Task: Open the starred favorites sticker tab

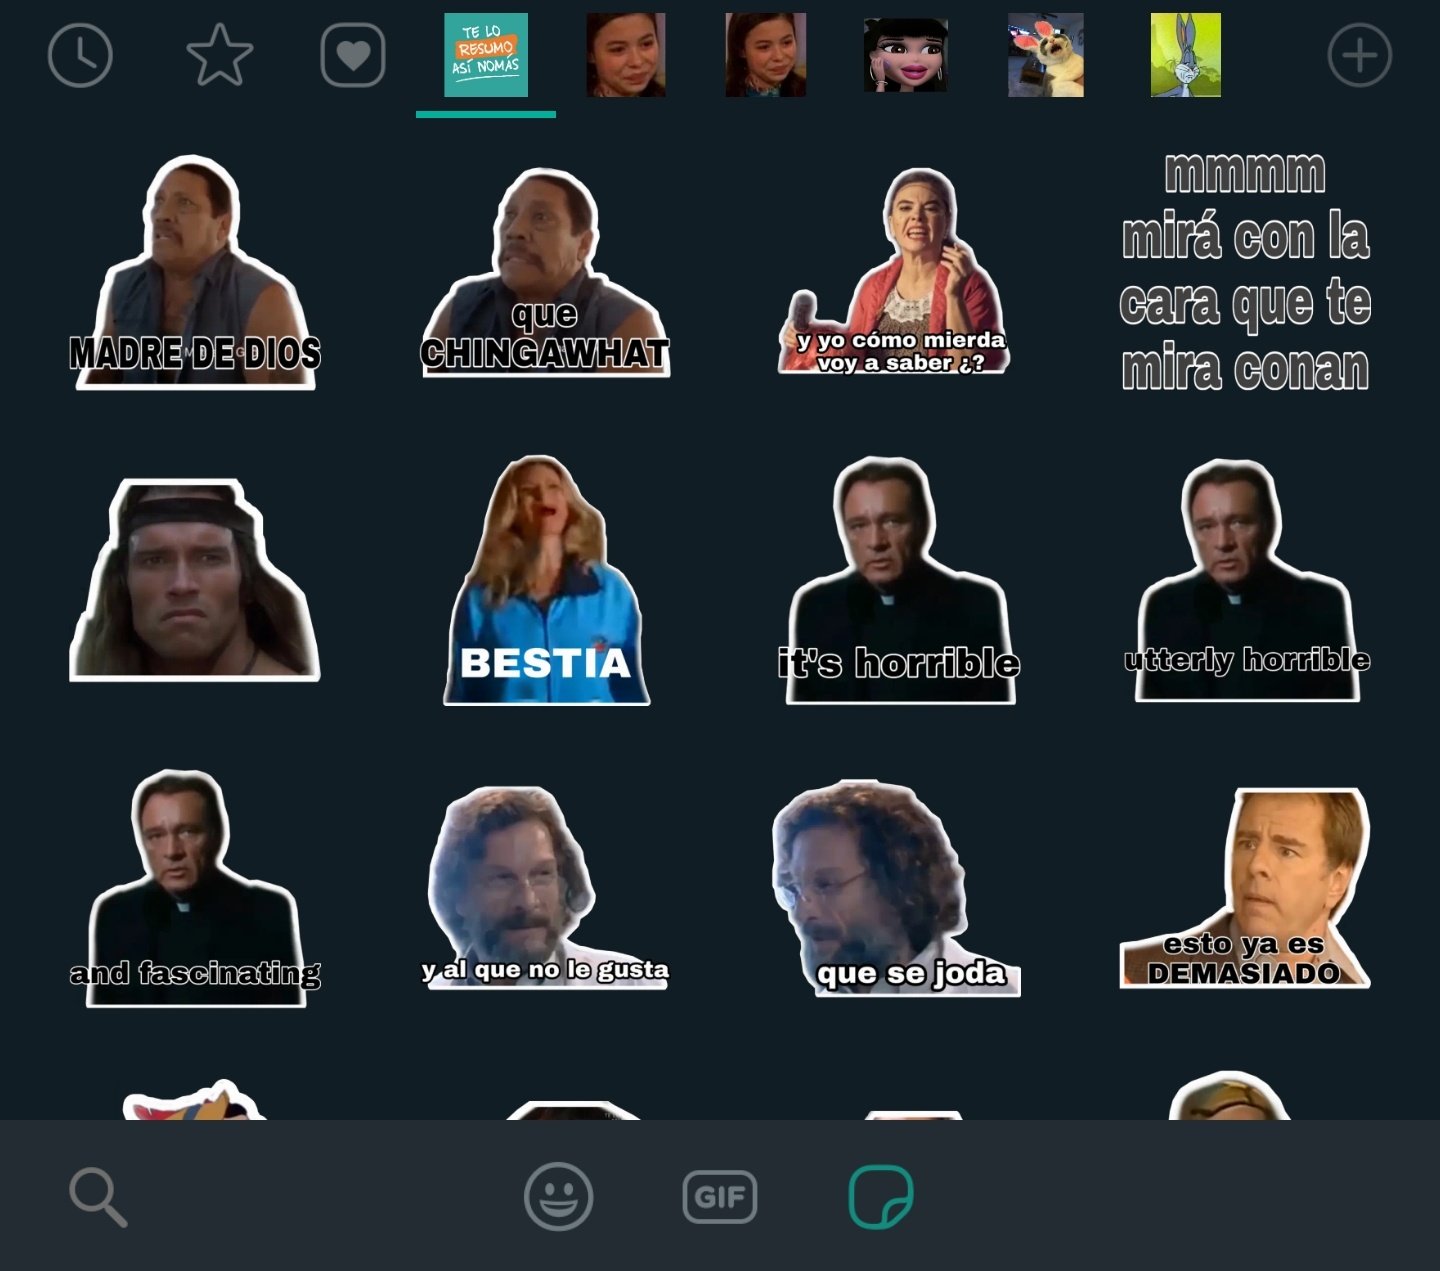Action: pyautogui.click(x=219, y=55)
